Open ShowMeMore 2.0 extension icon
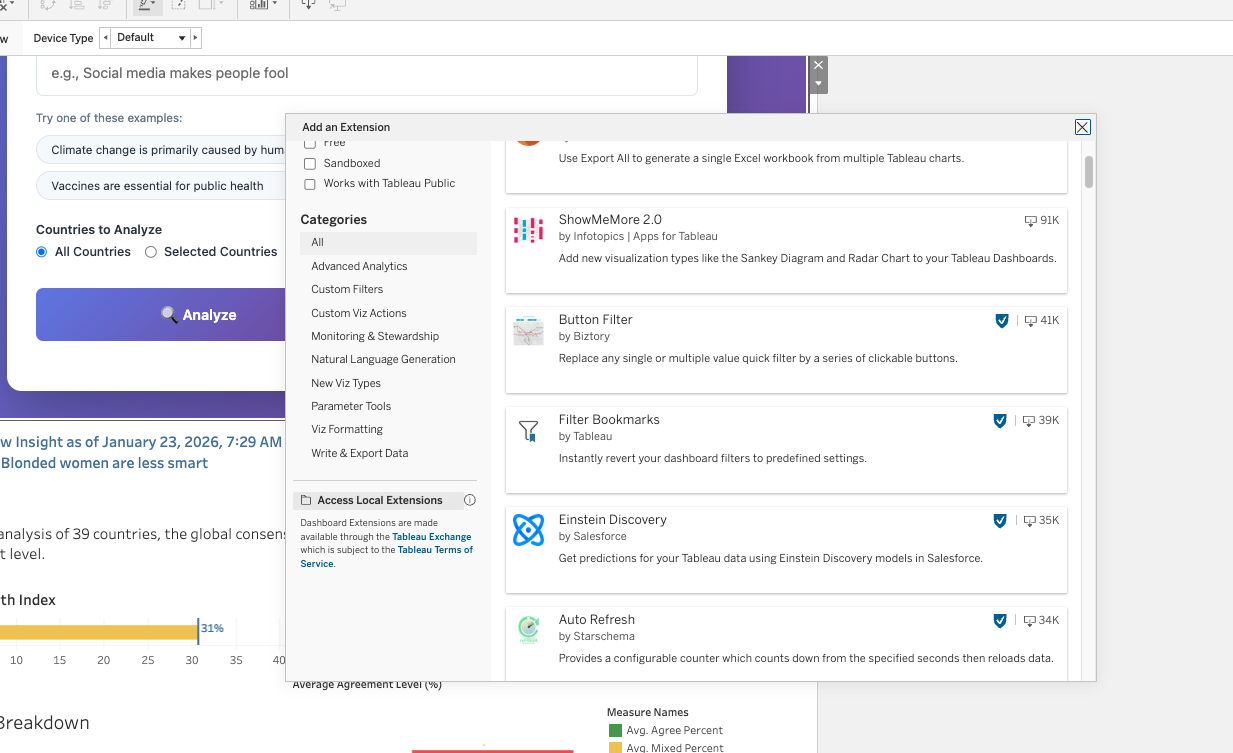1233x753 pixels. pos(528,229)
